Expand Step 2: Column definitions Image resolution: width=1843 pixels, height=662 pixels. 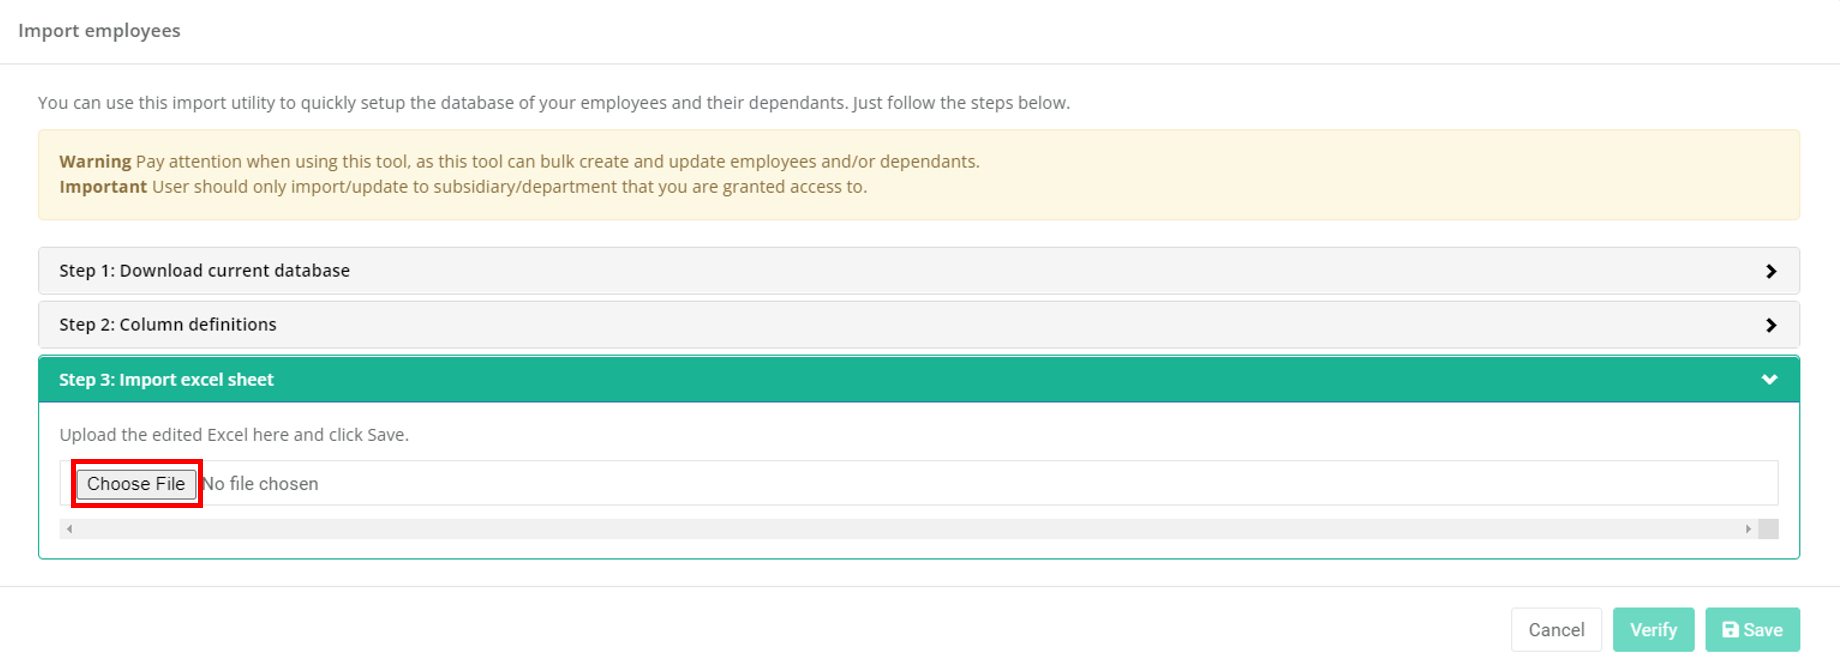168,325
